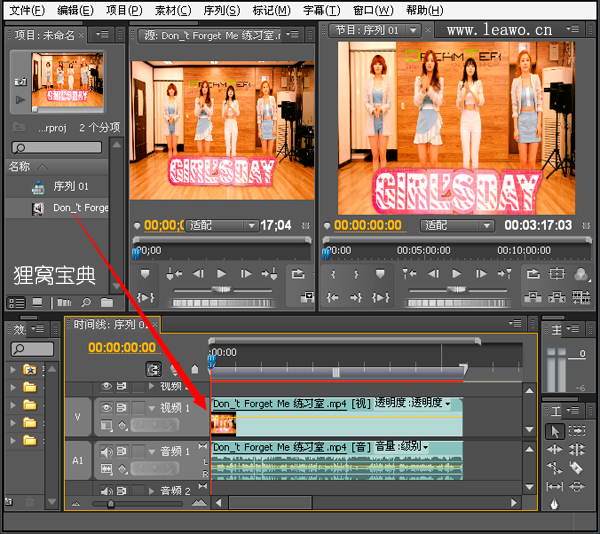This screenshot has height=534, width=600.
Task: Collapse the 视频 1 track triangle
Action: pos(152,408)
